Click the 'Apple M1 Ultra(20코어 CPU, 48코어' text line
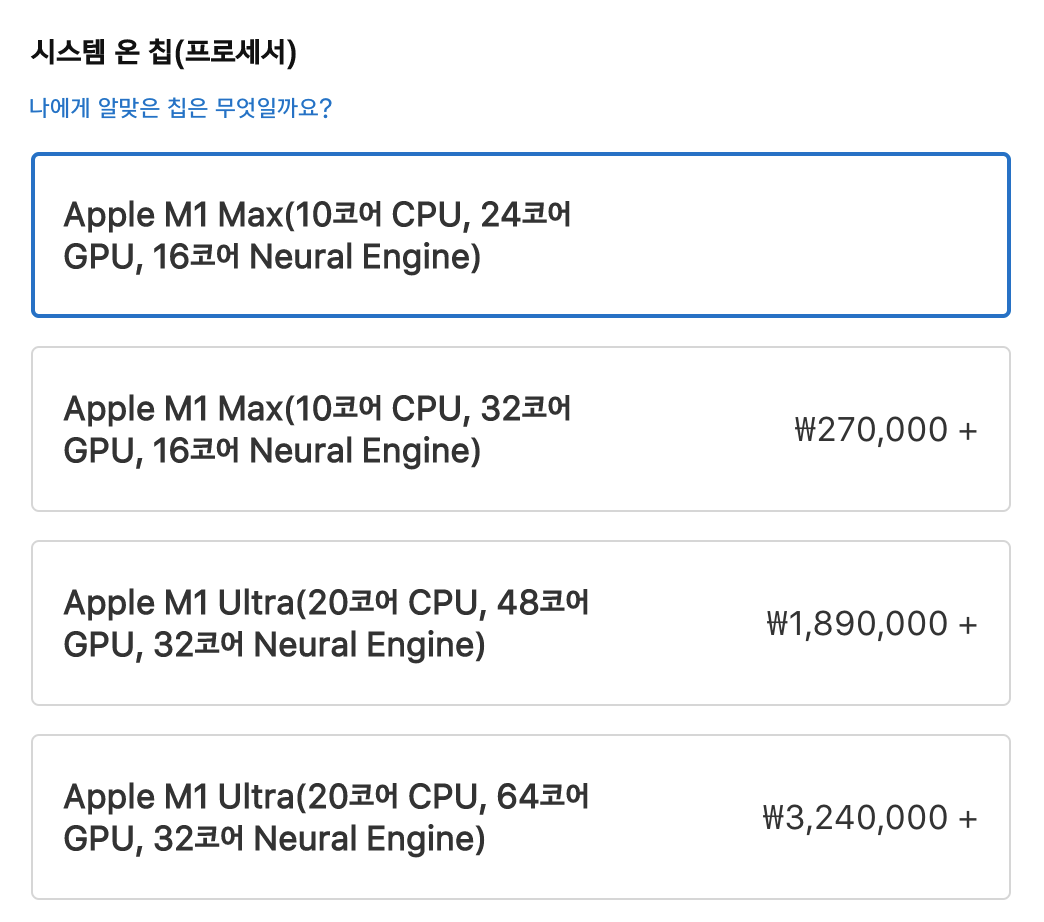The image size is (1044, 922). (326, 602)
